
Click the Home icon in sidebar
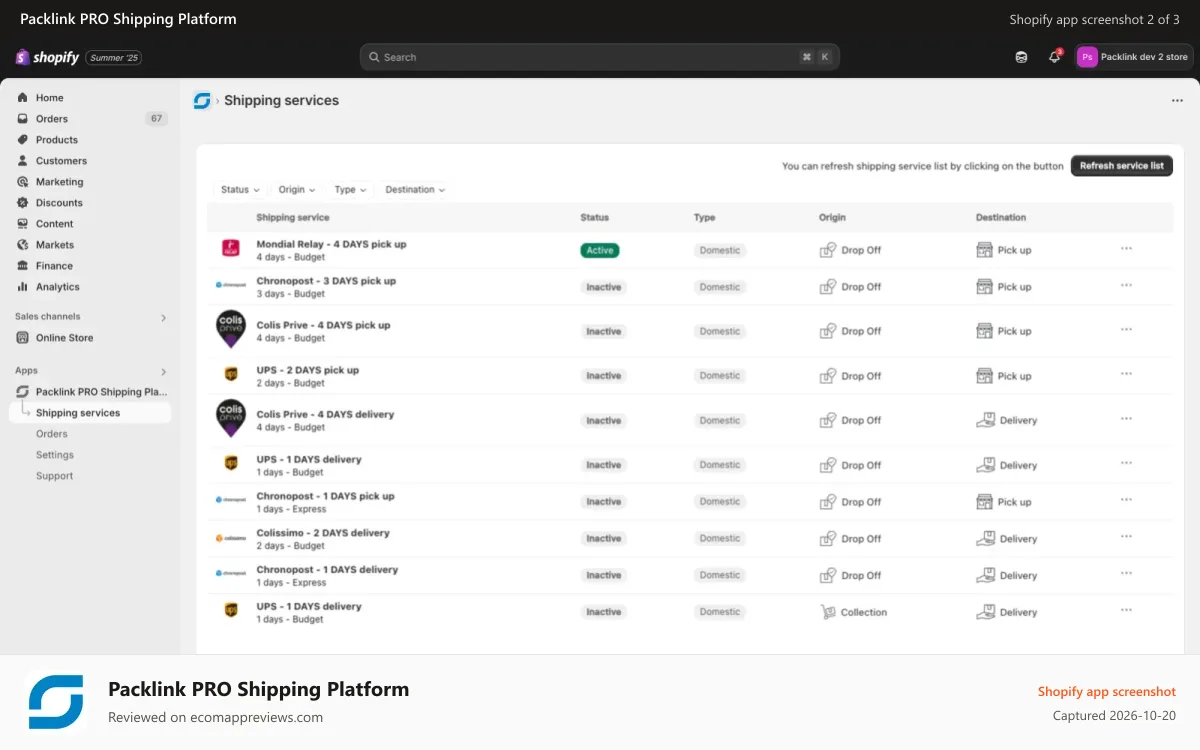click(x=23, y=98)
